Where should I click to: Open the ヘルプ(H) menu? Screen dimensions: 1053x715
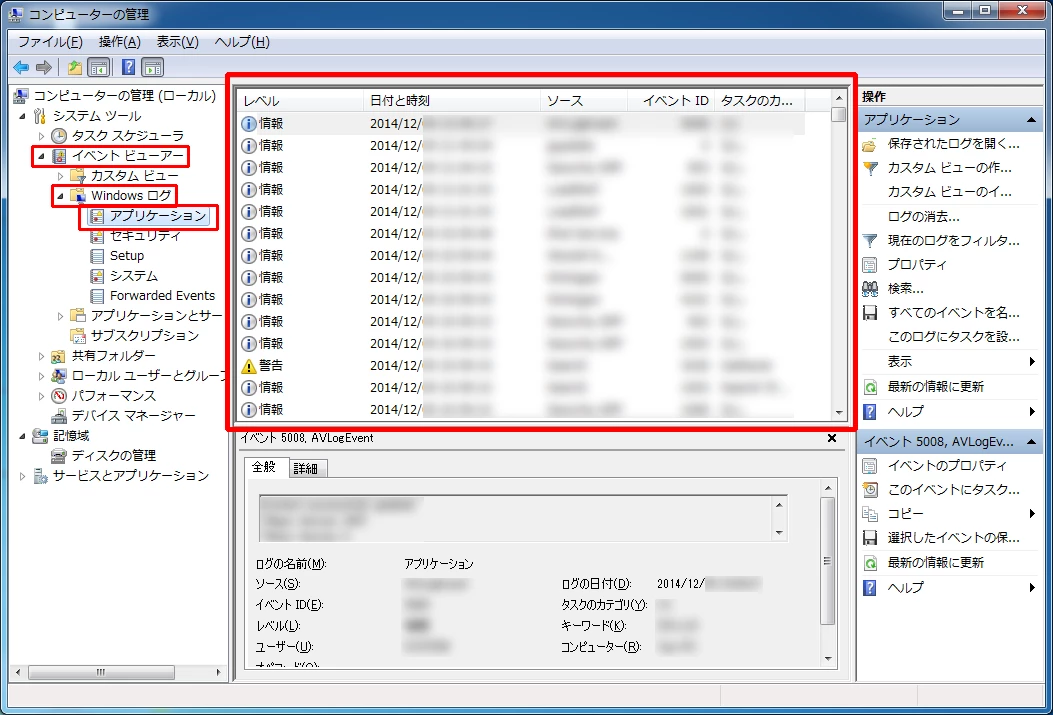pos(242,42)
